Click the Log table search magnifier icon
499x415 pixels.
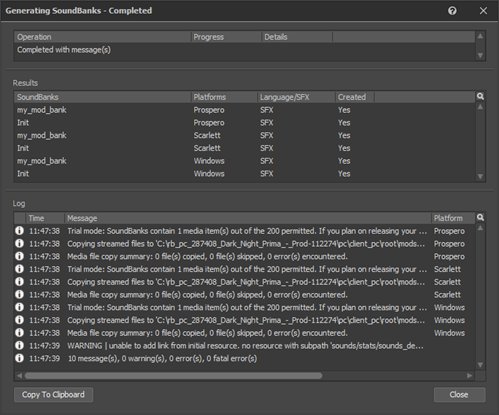[x=480, y=217]
